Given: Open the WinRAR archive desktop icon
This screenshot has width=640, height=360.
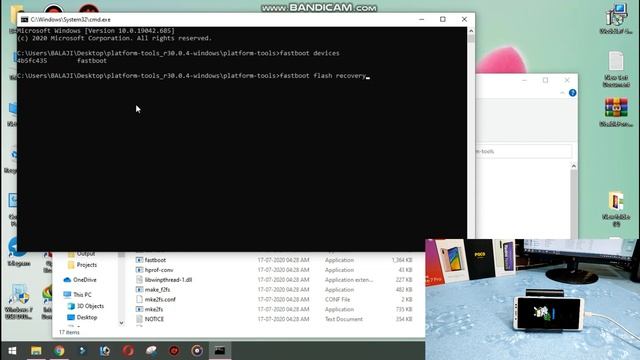Looking at the screenshot, I should [x=616, y=112].
